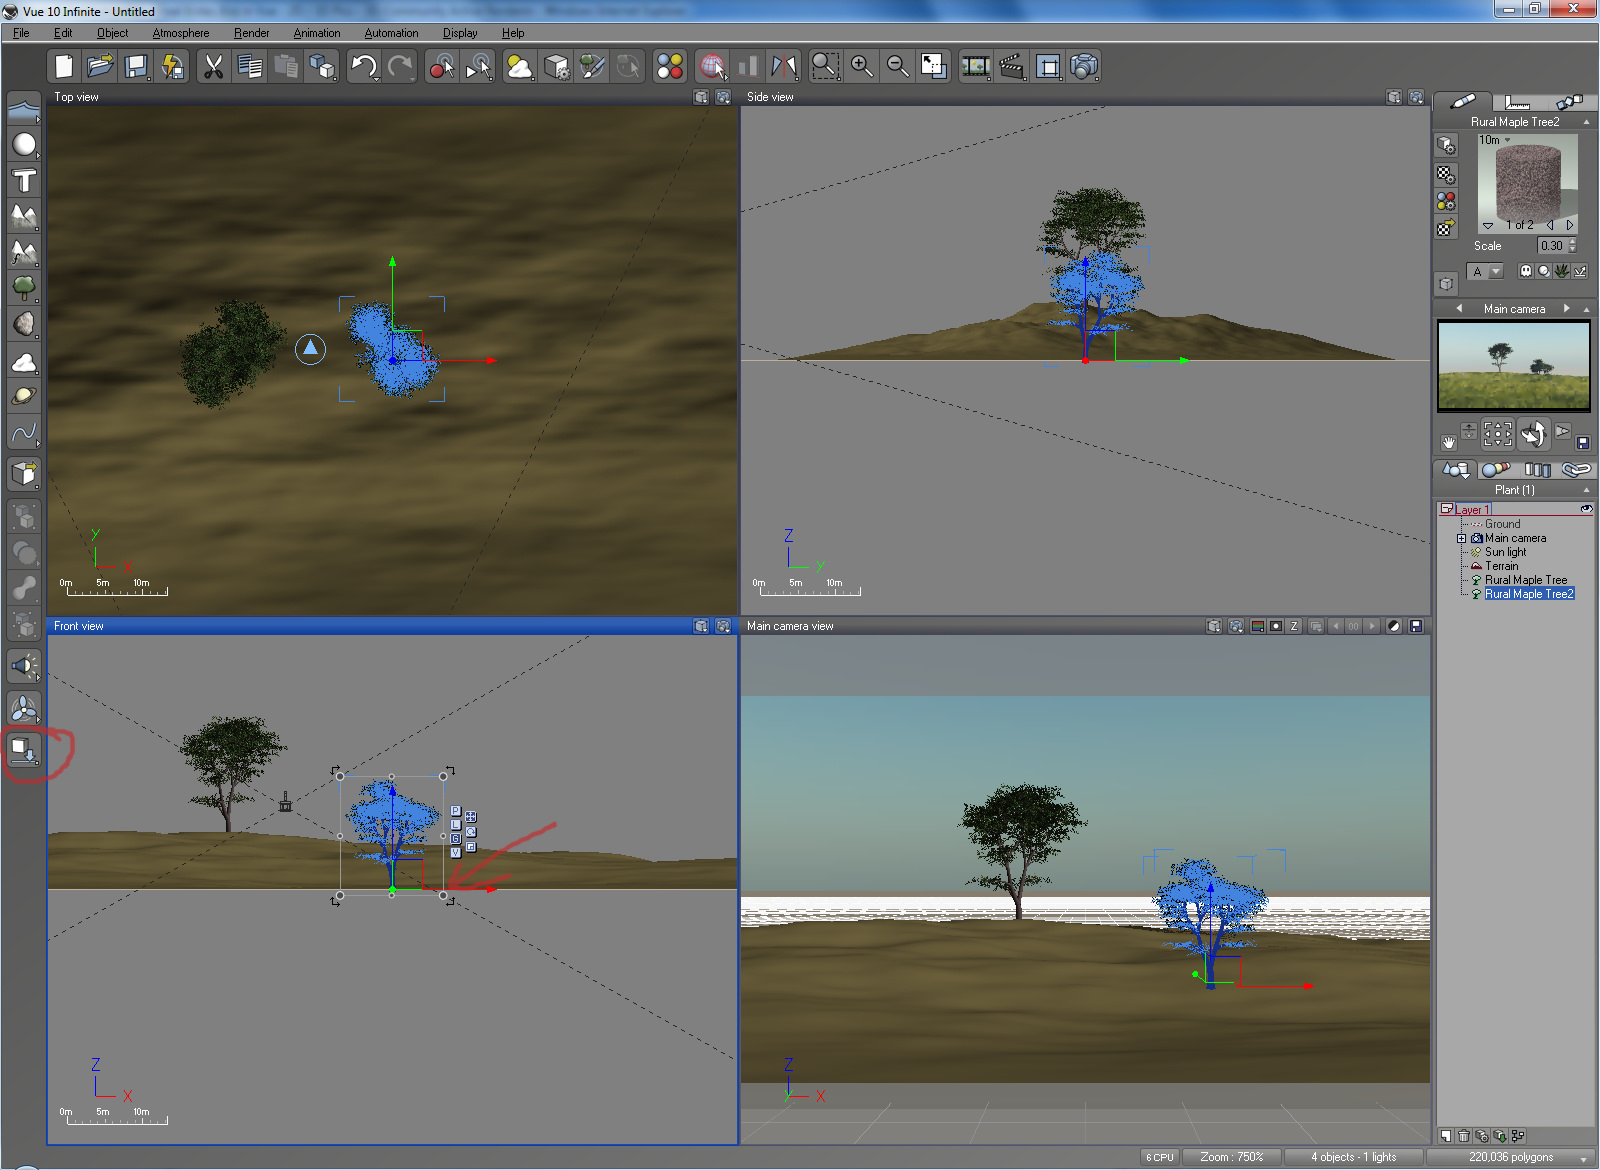Add a ventilator with the fan tool
The width and height of the screenshot is (1600, 1170).
[24, 709]
